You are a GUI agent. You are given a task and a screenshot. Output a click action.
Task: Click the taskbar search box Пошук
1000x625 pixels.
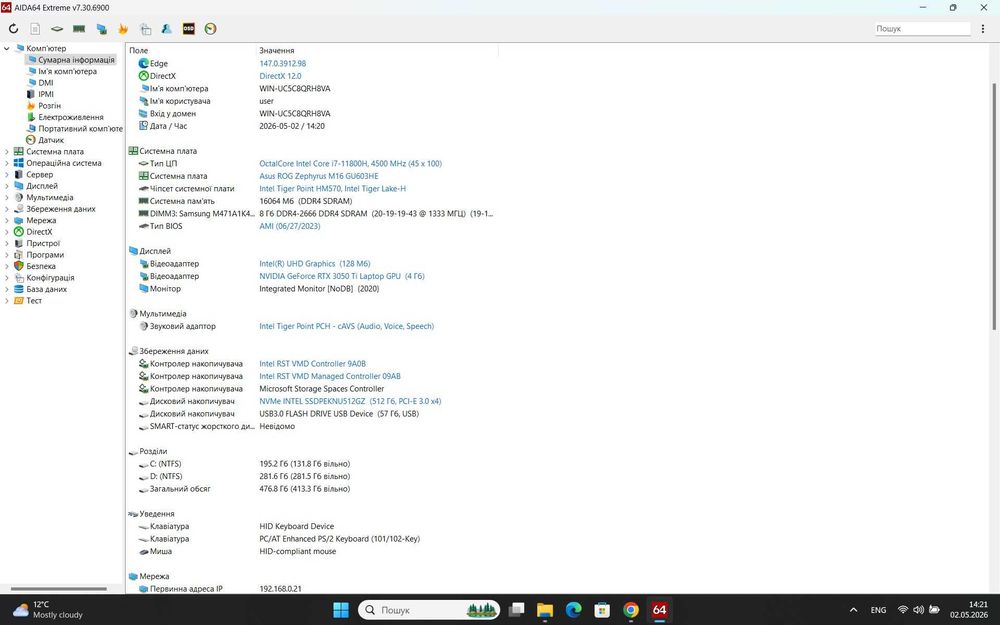(429, 610)
